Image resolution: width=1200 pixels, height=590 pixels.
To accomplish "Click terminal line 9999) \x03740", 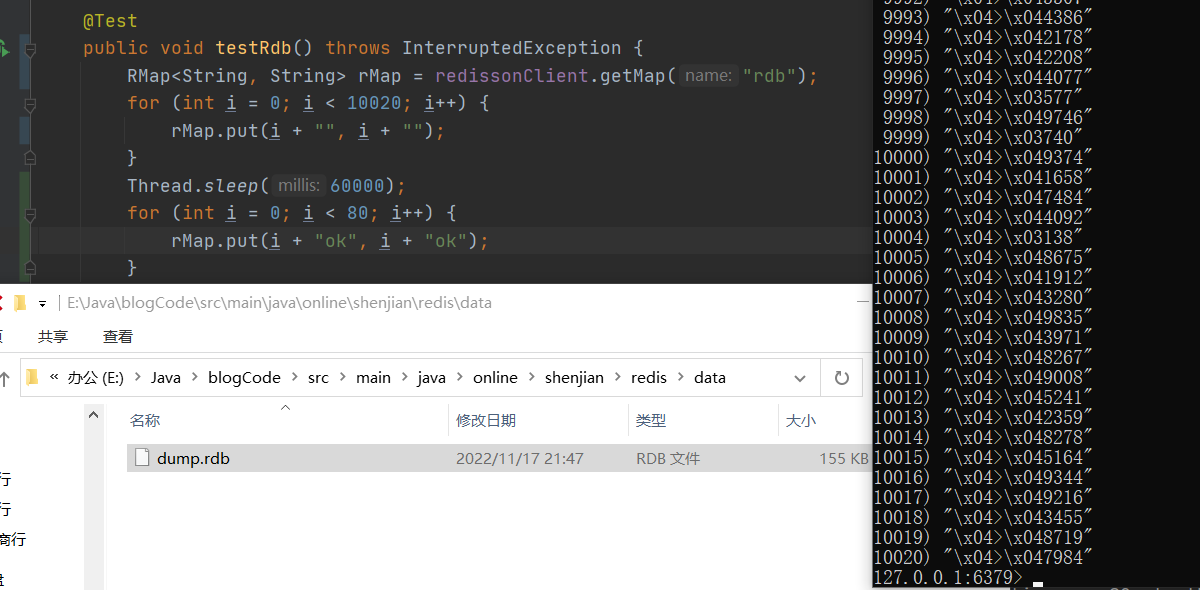I will coord(983,137).
